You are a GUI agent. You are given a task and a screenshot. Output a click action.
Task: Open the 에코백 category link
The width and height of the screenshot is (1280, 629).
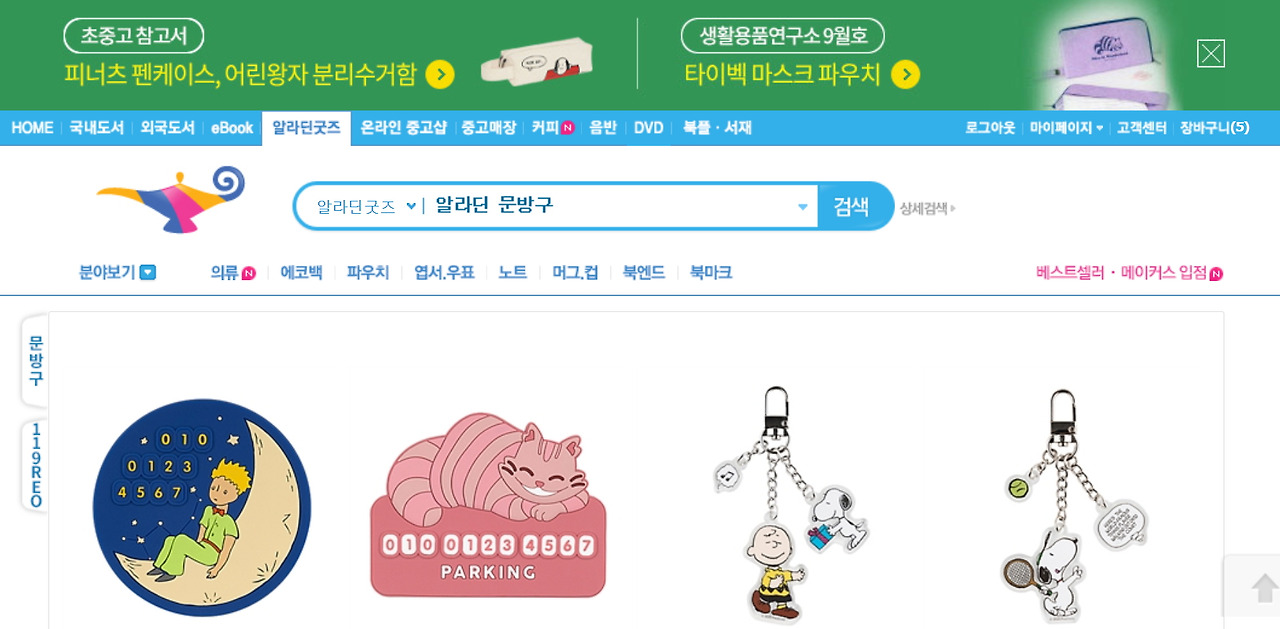pos(301,272)
